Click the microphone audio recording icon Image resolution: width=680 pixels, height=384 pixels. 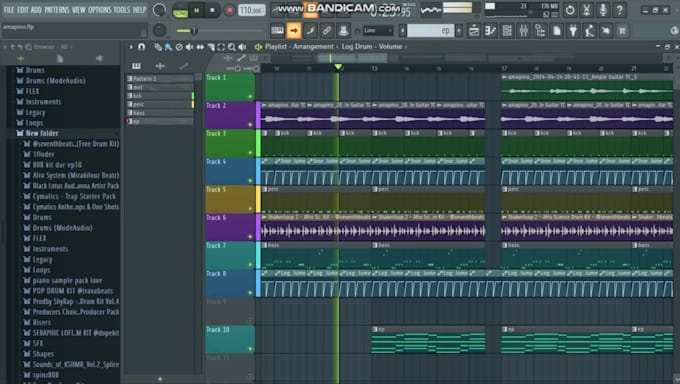click(x=603, y=10)
